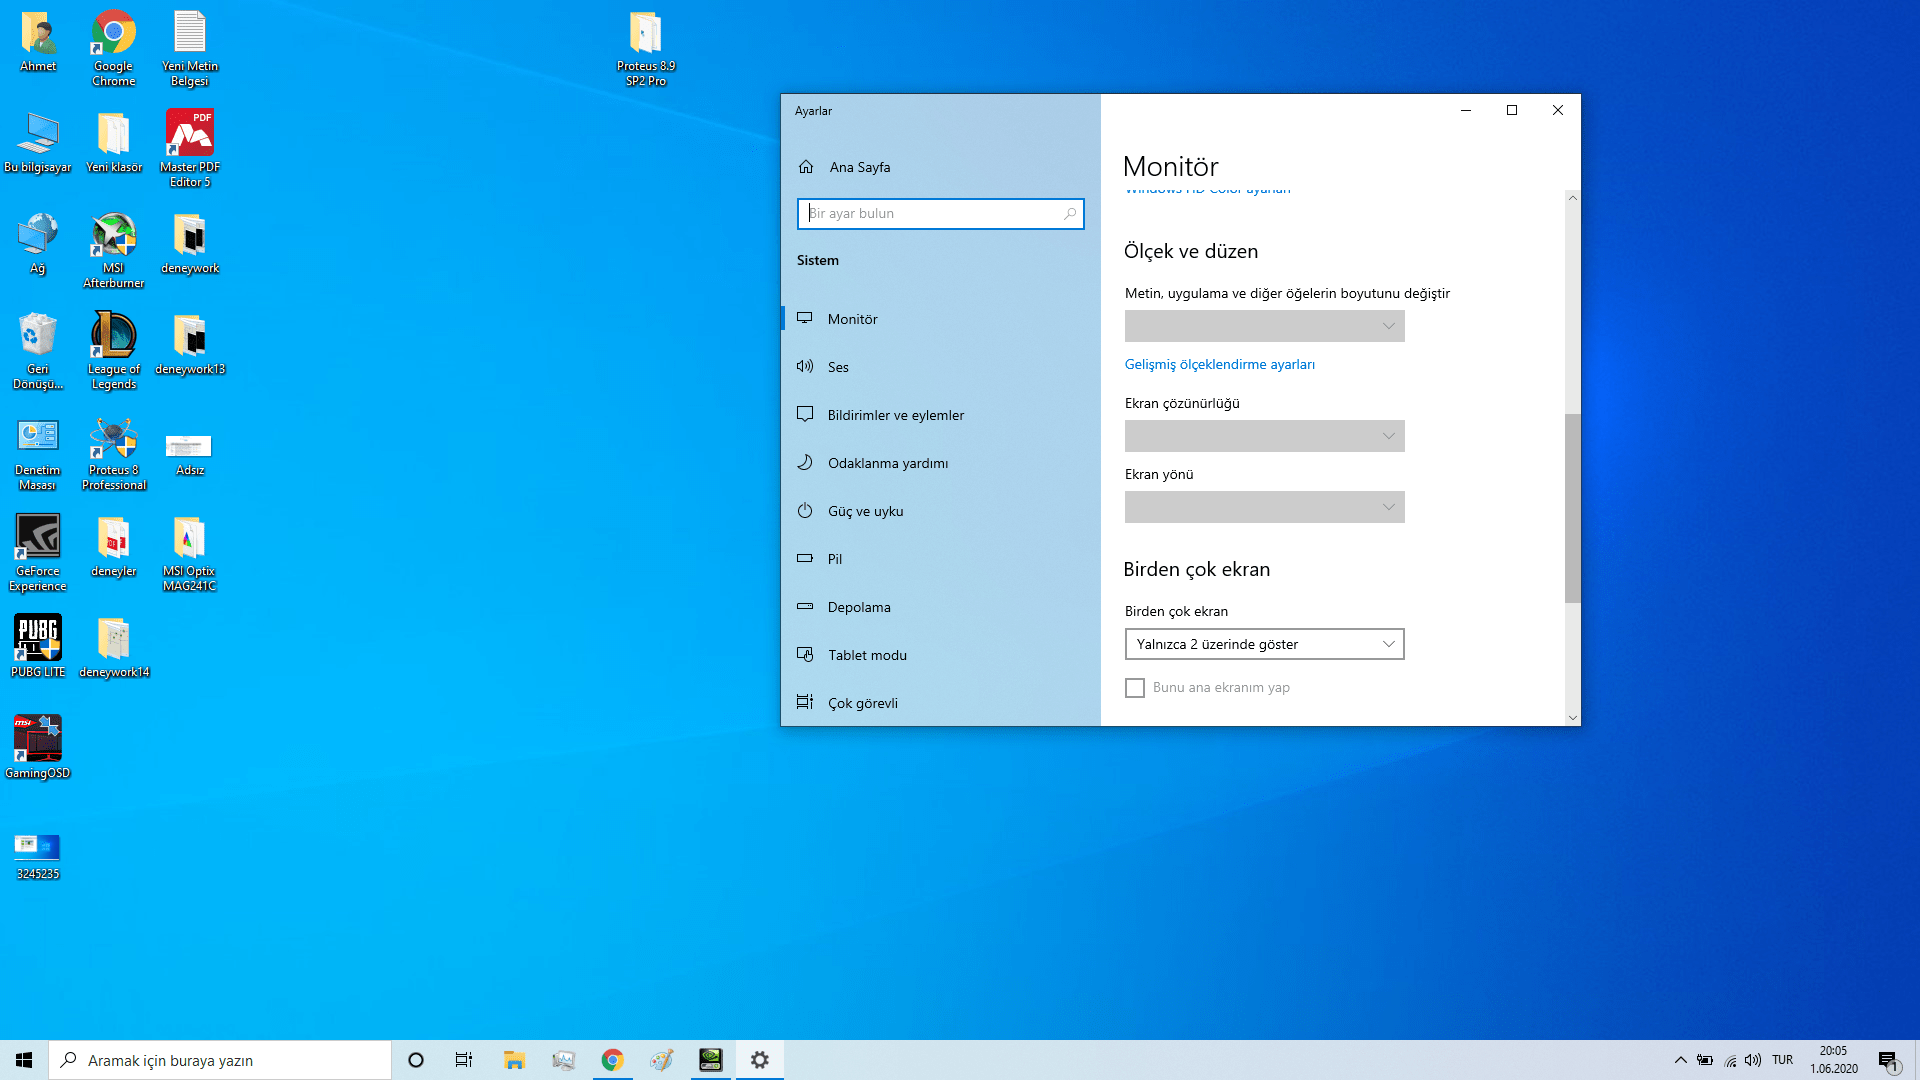Open the Ekran çözünürlüğü dropdown
The width and height of the screenshot is (1920, 1080).
click(x=1264, y=436)
